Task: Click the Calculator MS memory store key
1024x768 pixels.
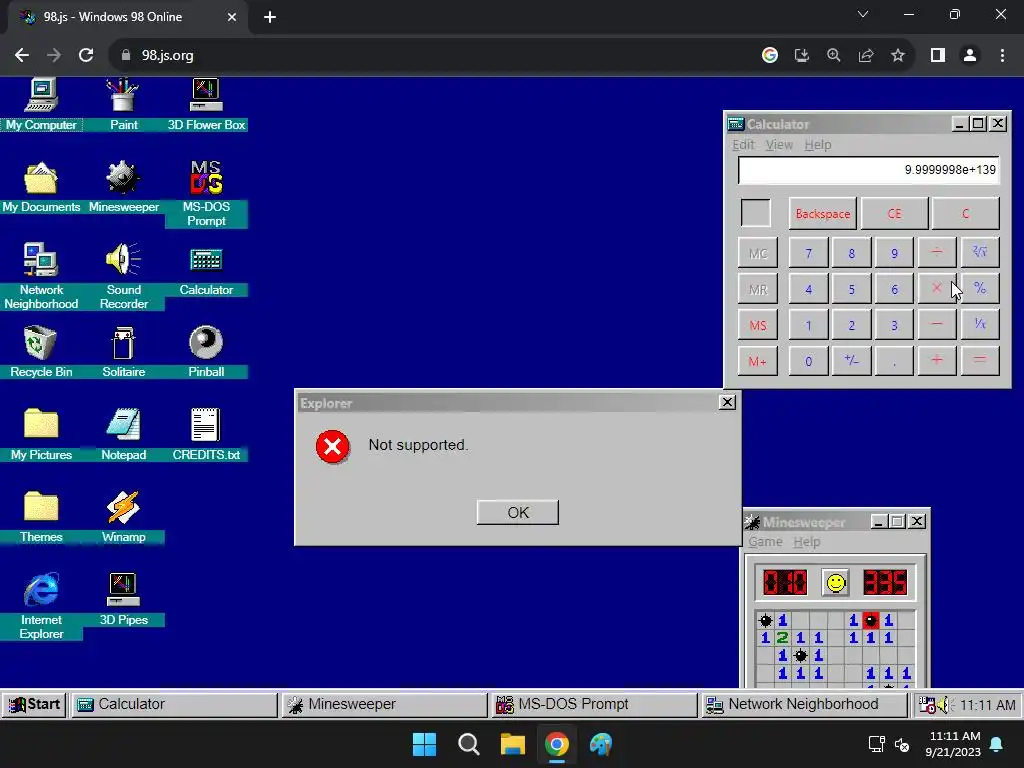Action: 758,325
